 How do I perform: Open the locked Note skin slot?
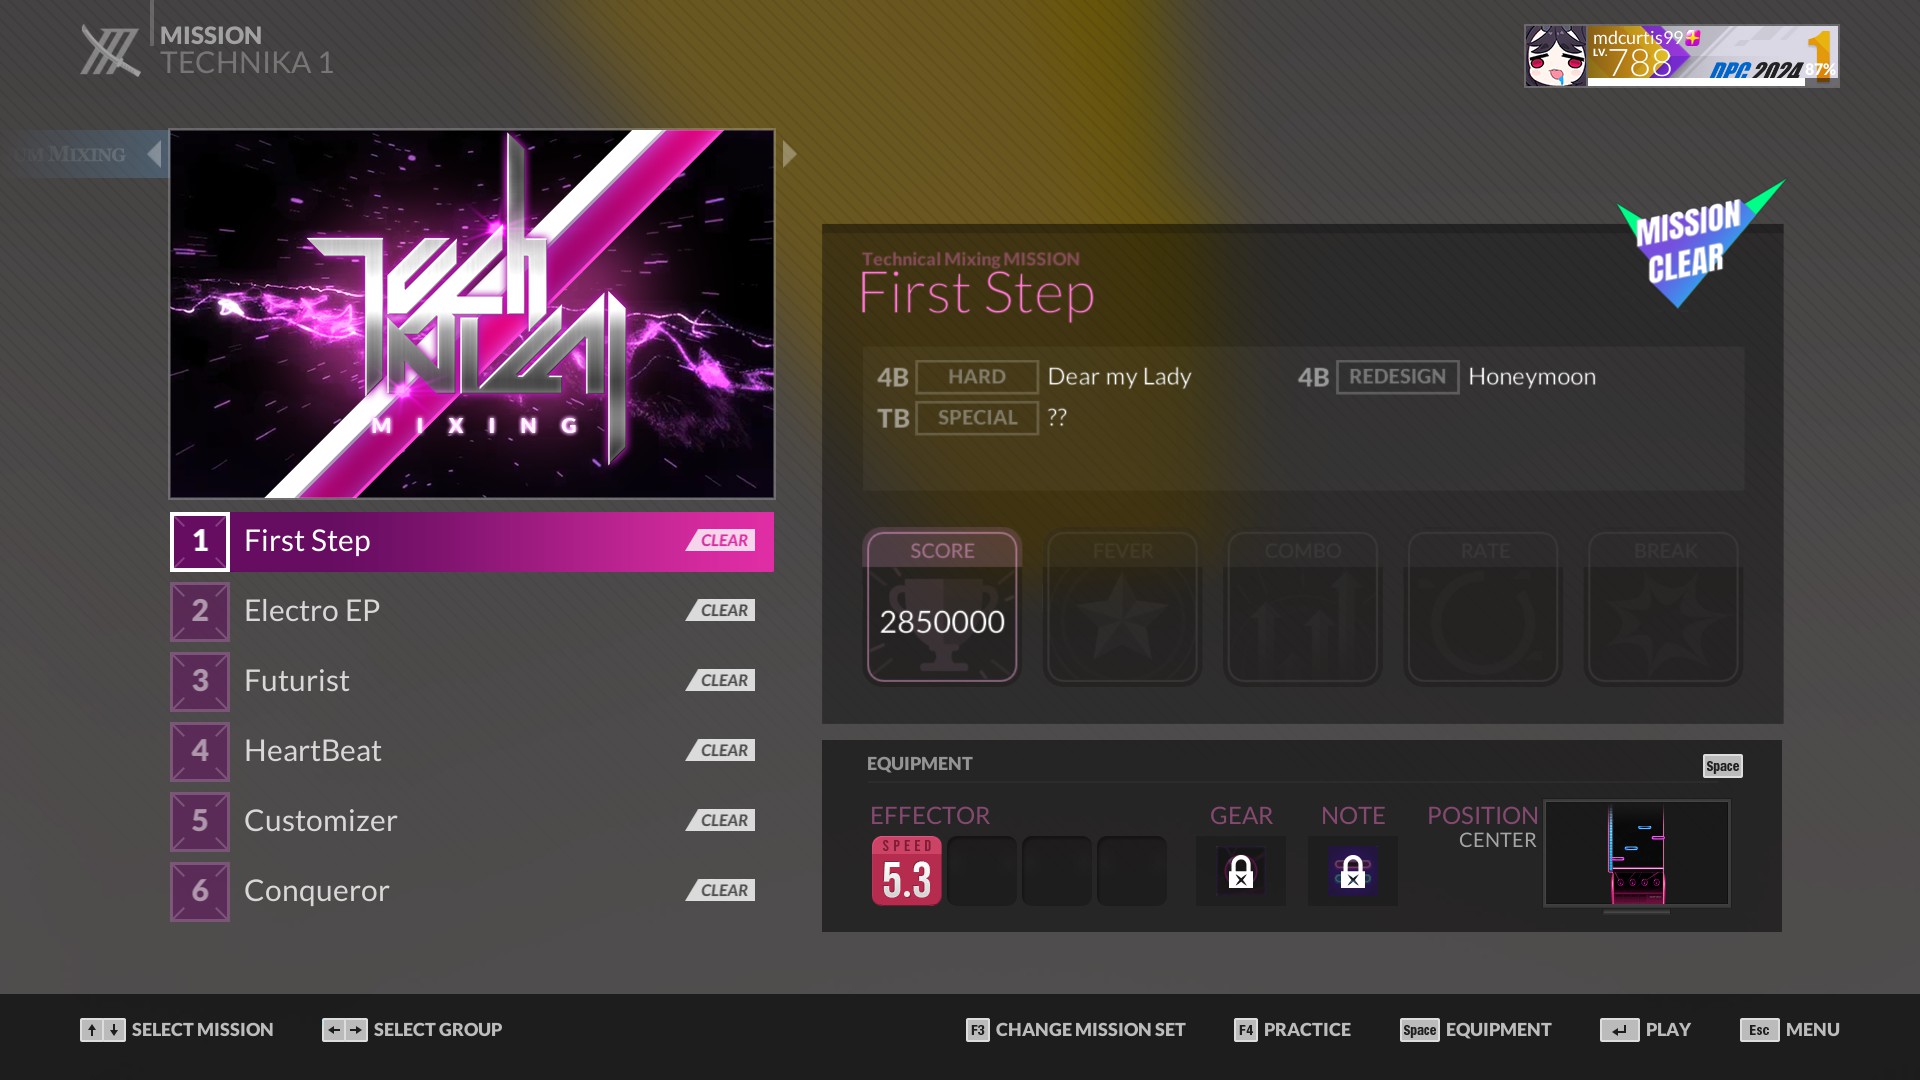1352,871
